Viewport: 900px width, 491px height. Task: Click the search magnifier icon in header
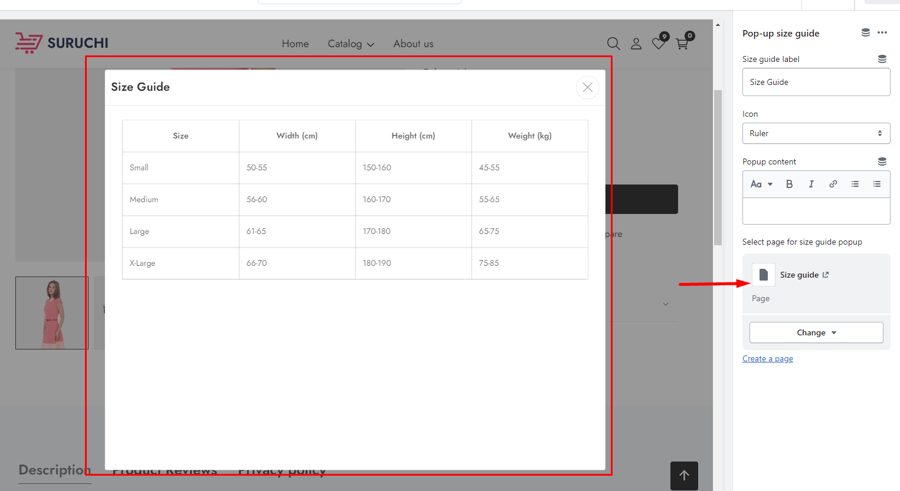[613, 44]
